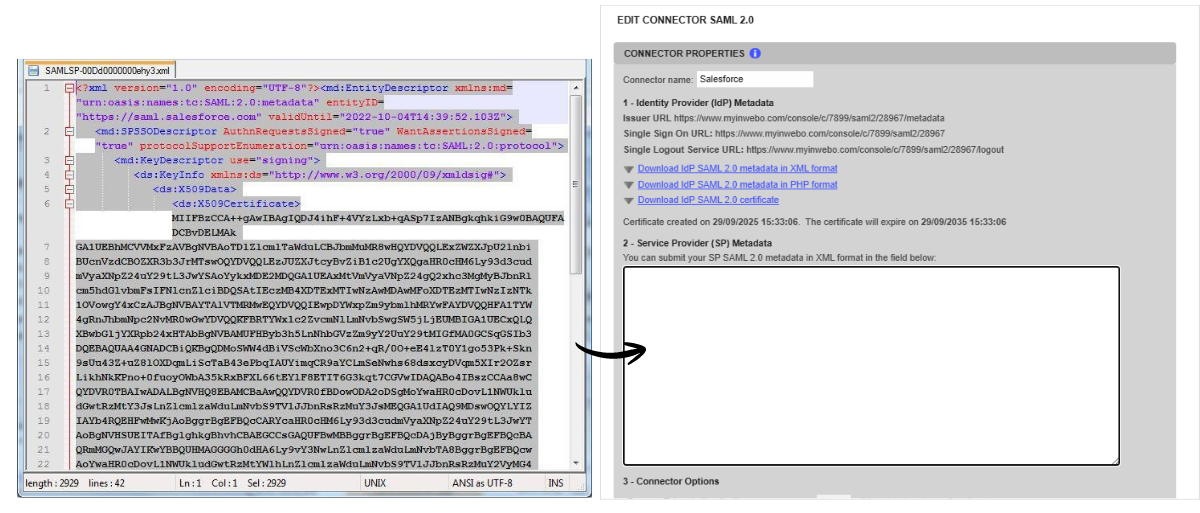Click the Notepad++ vertical scrollbar thumb

(x=575, y=186)
